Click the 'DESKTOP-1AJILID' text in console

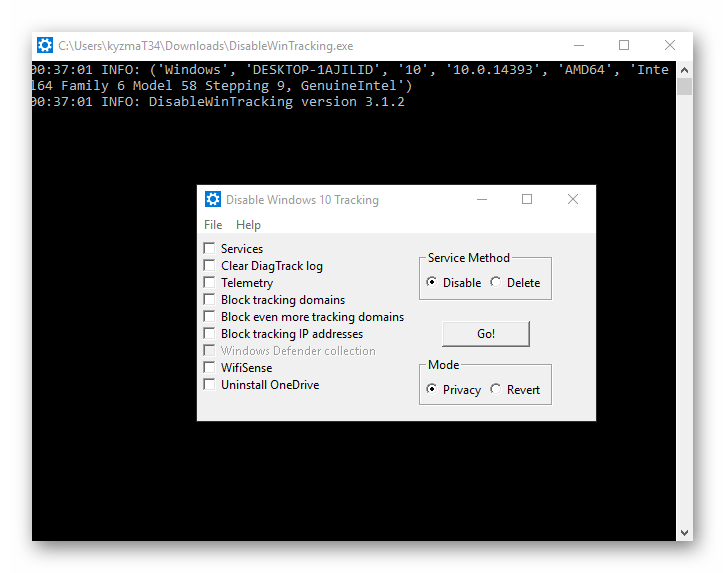(313, 70)
